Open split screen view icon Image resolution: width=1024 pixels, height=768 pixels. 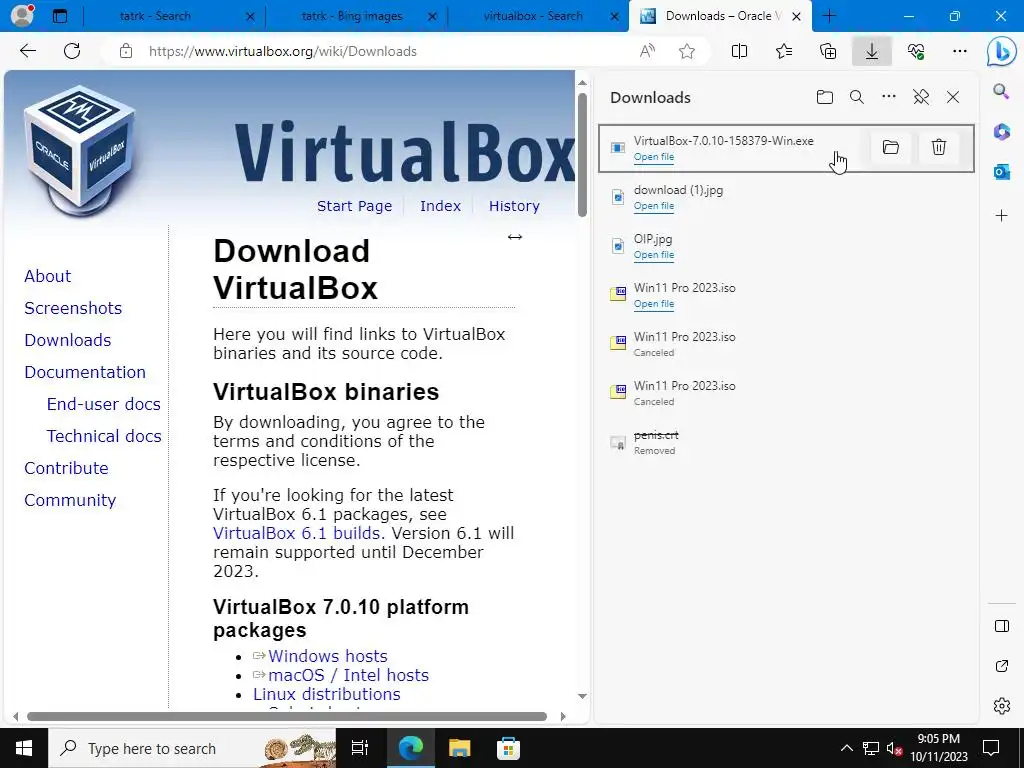(x=739, y=51)
